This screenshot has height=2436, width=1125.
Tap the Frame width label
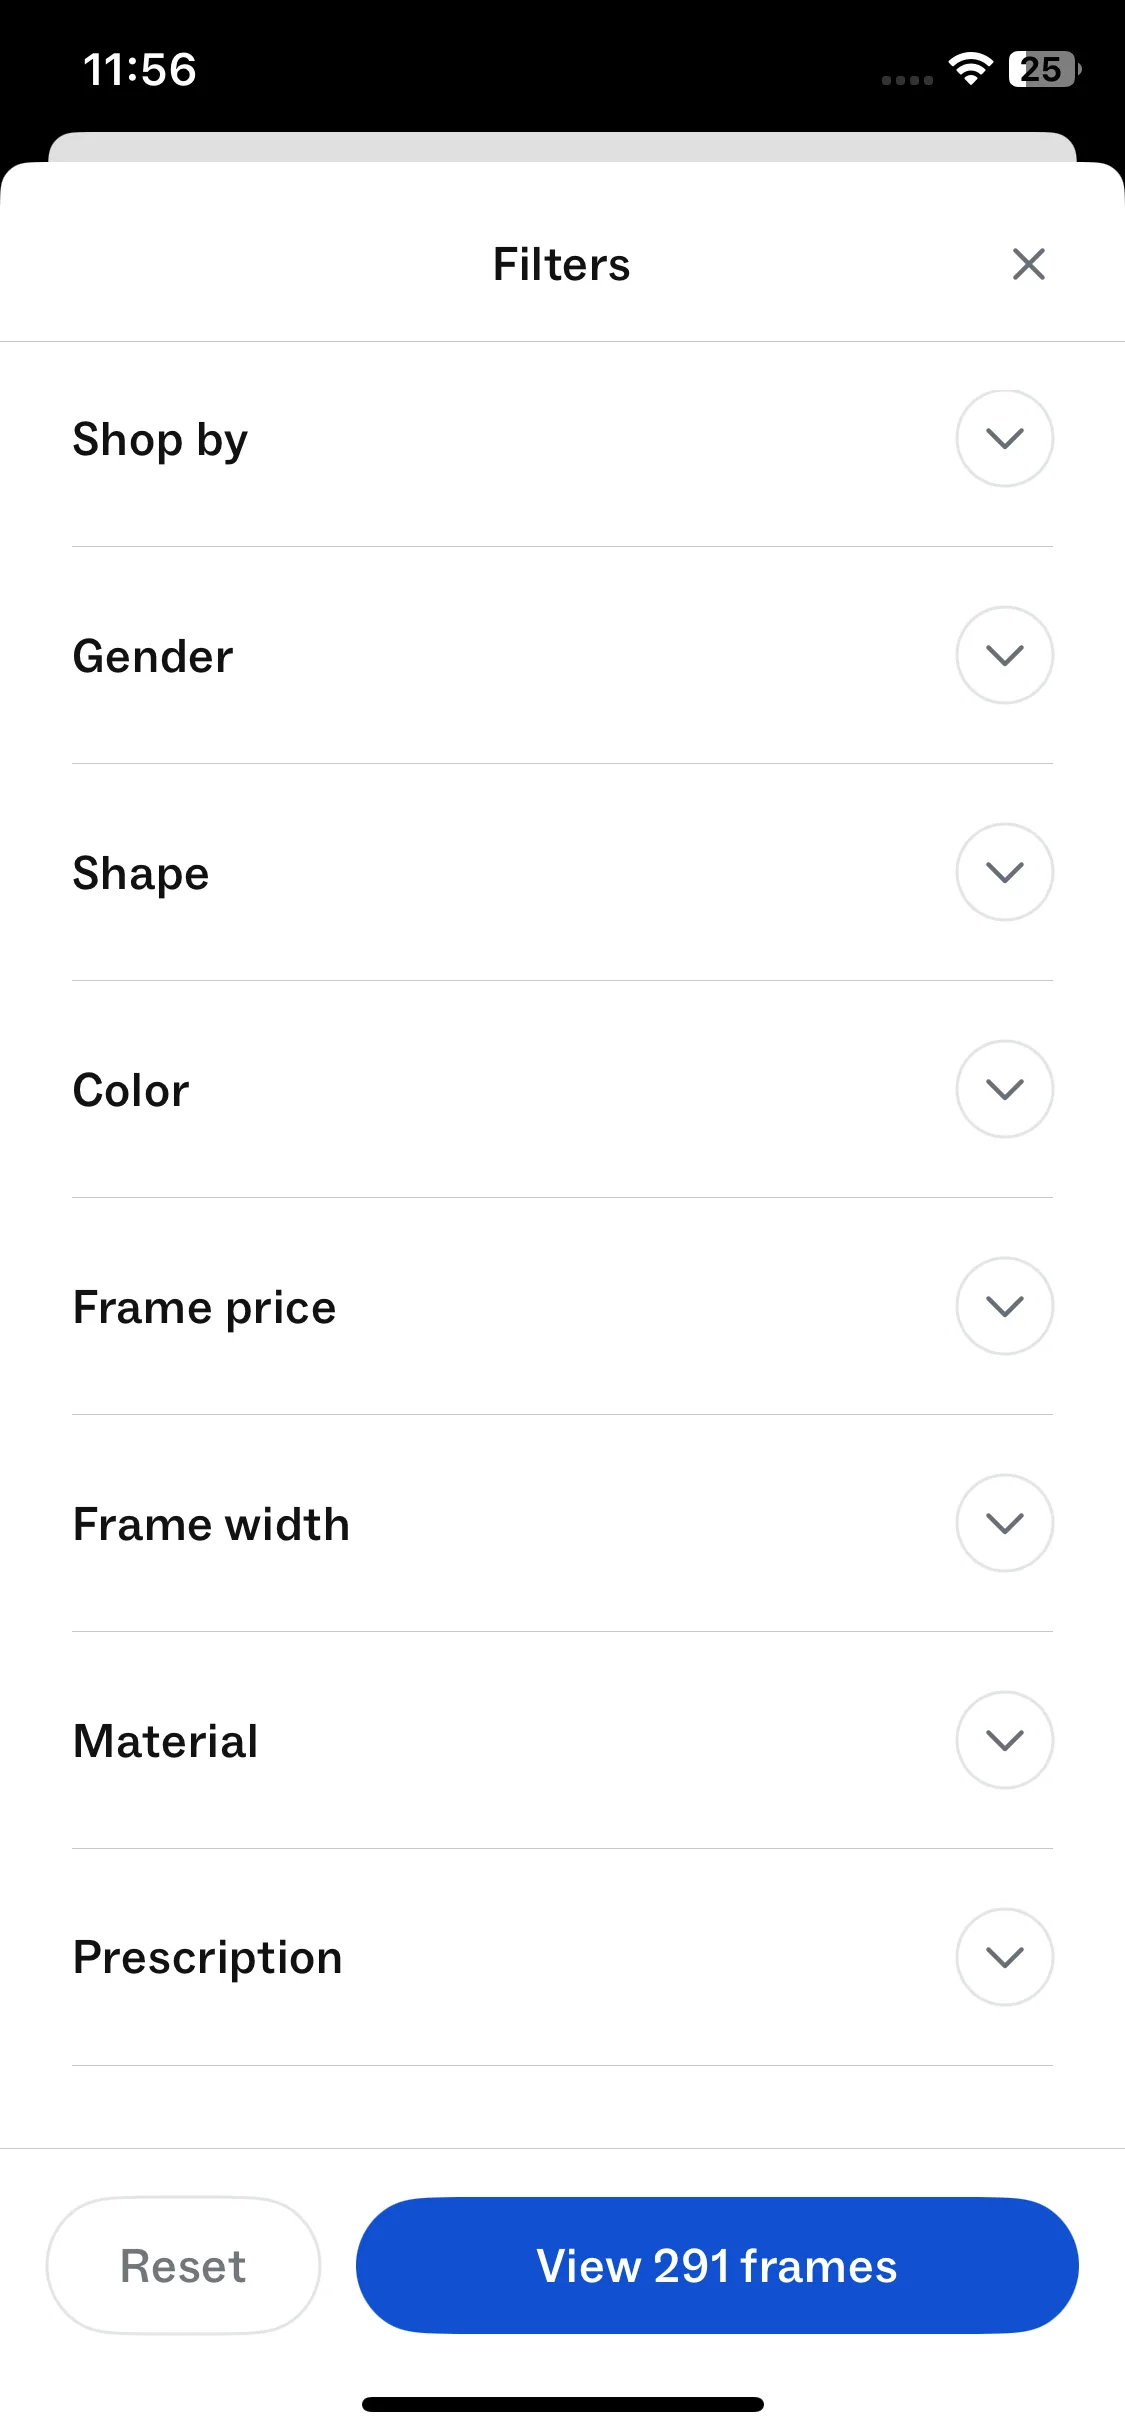coord(212,1525)
